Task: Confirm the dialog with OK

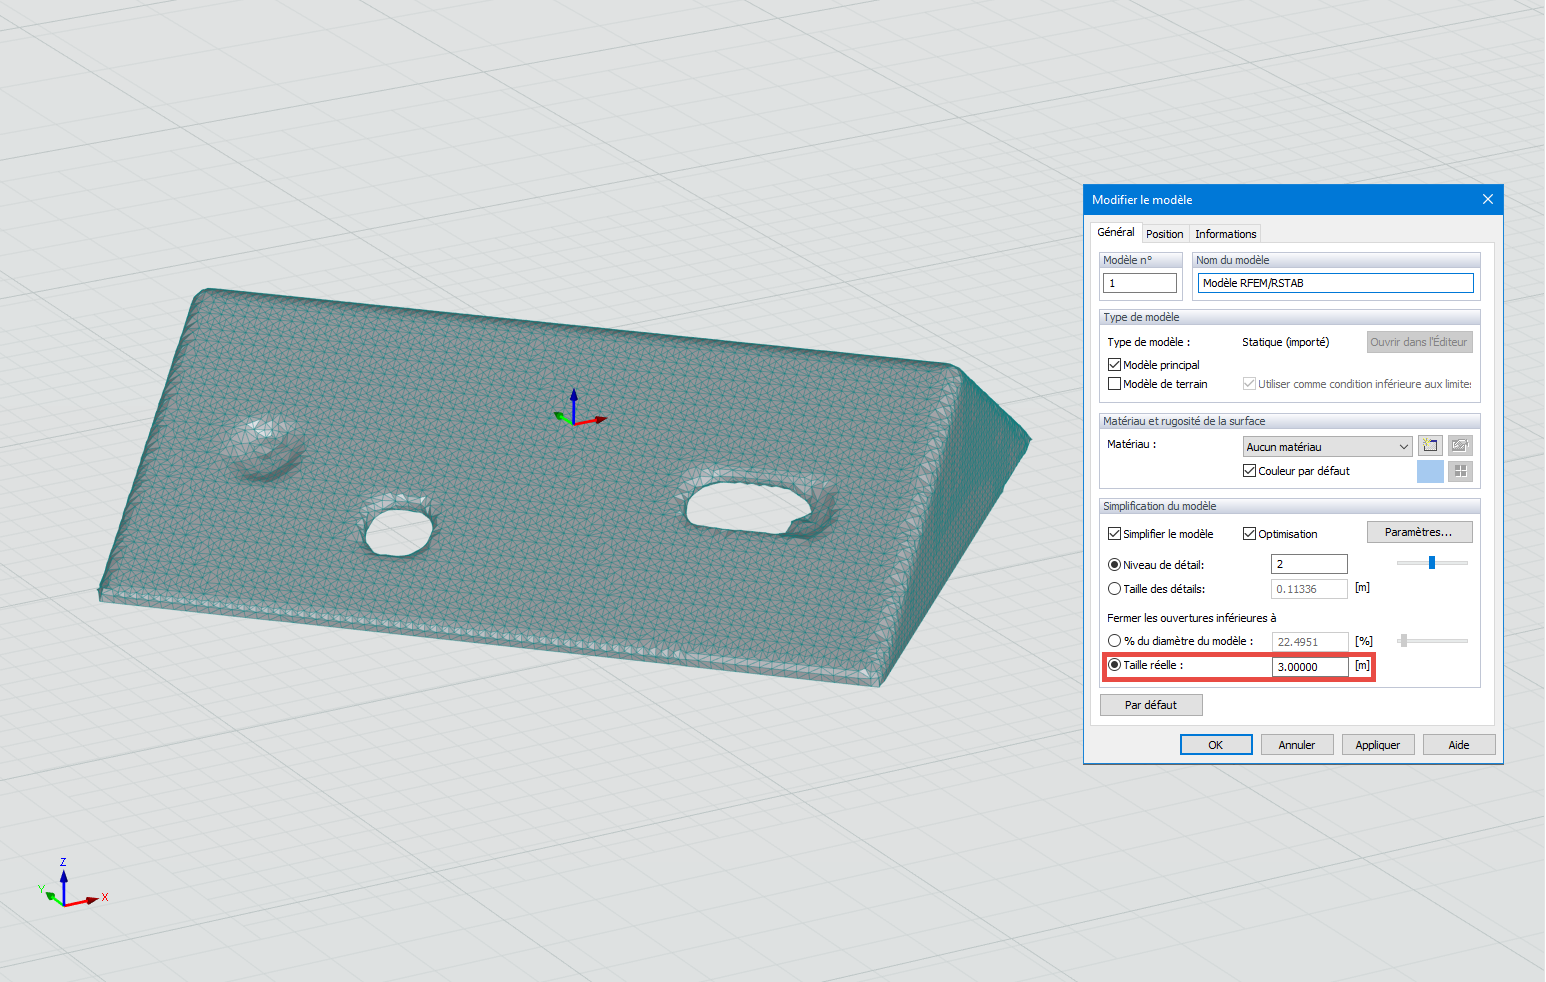Action: click(x=1216, y=745)
